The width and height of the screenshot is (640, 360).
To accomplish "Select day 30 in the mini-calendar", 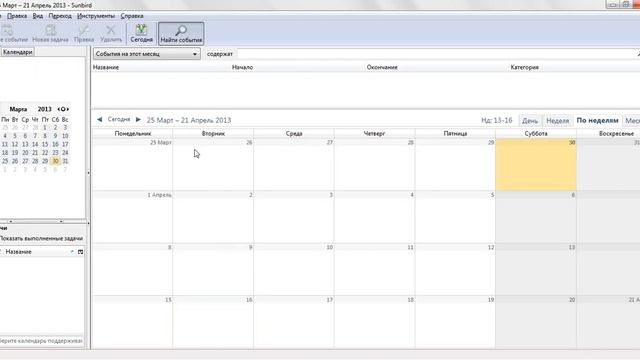I will pos(55,161).
